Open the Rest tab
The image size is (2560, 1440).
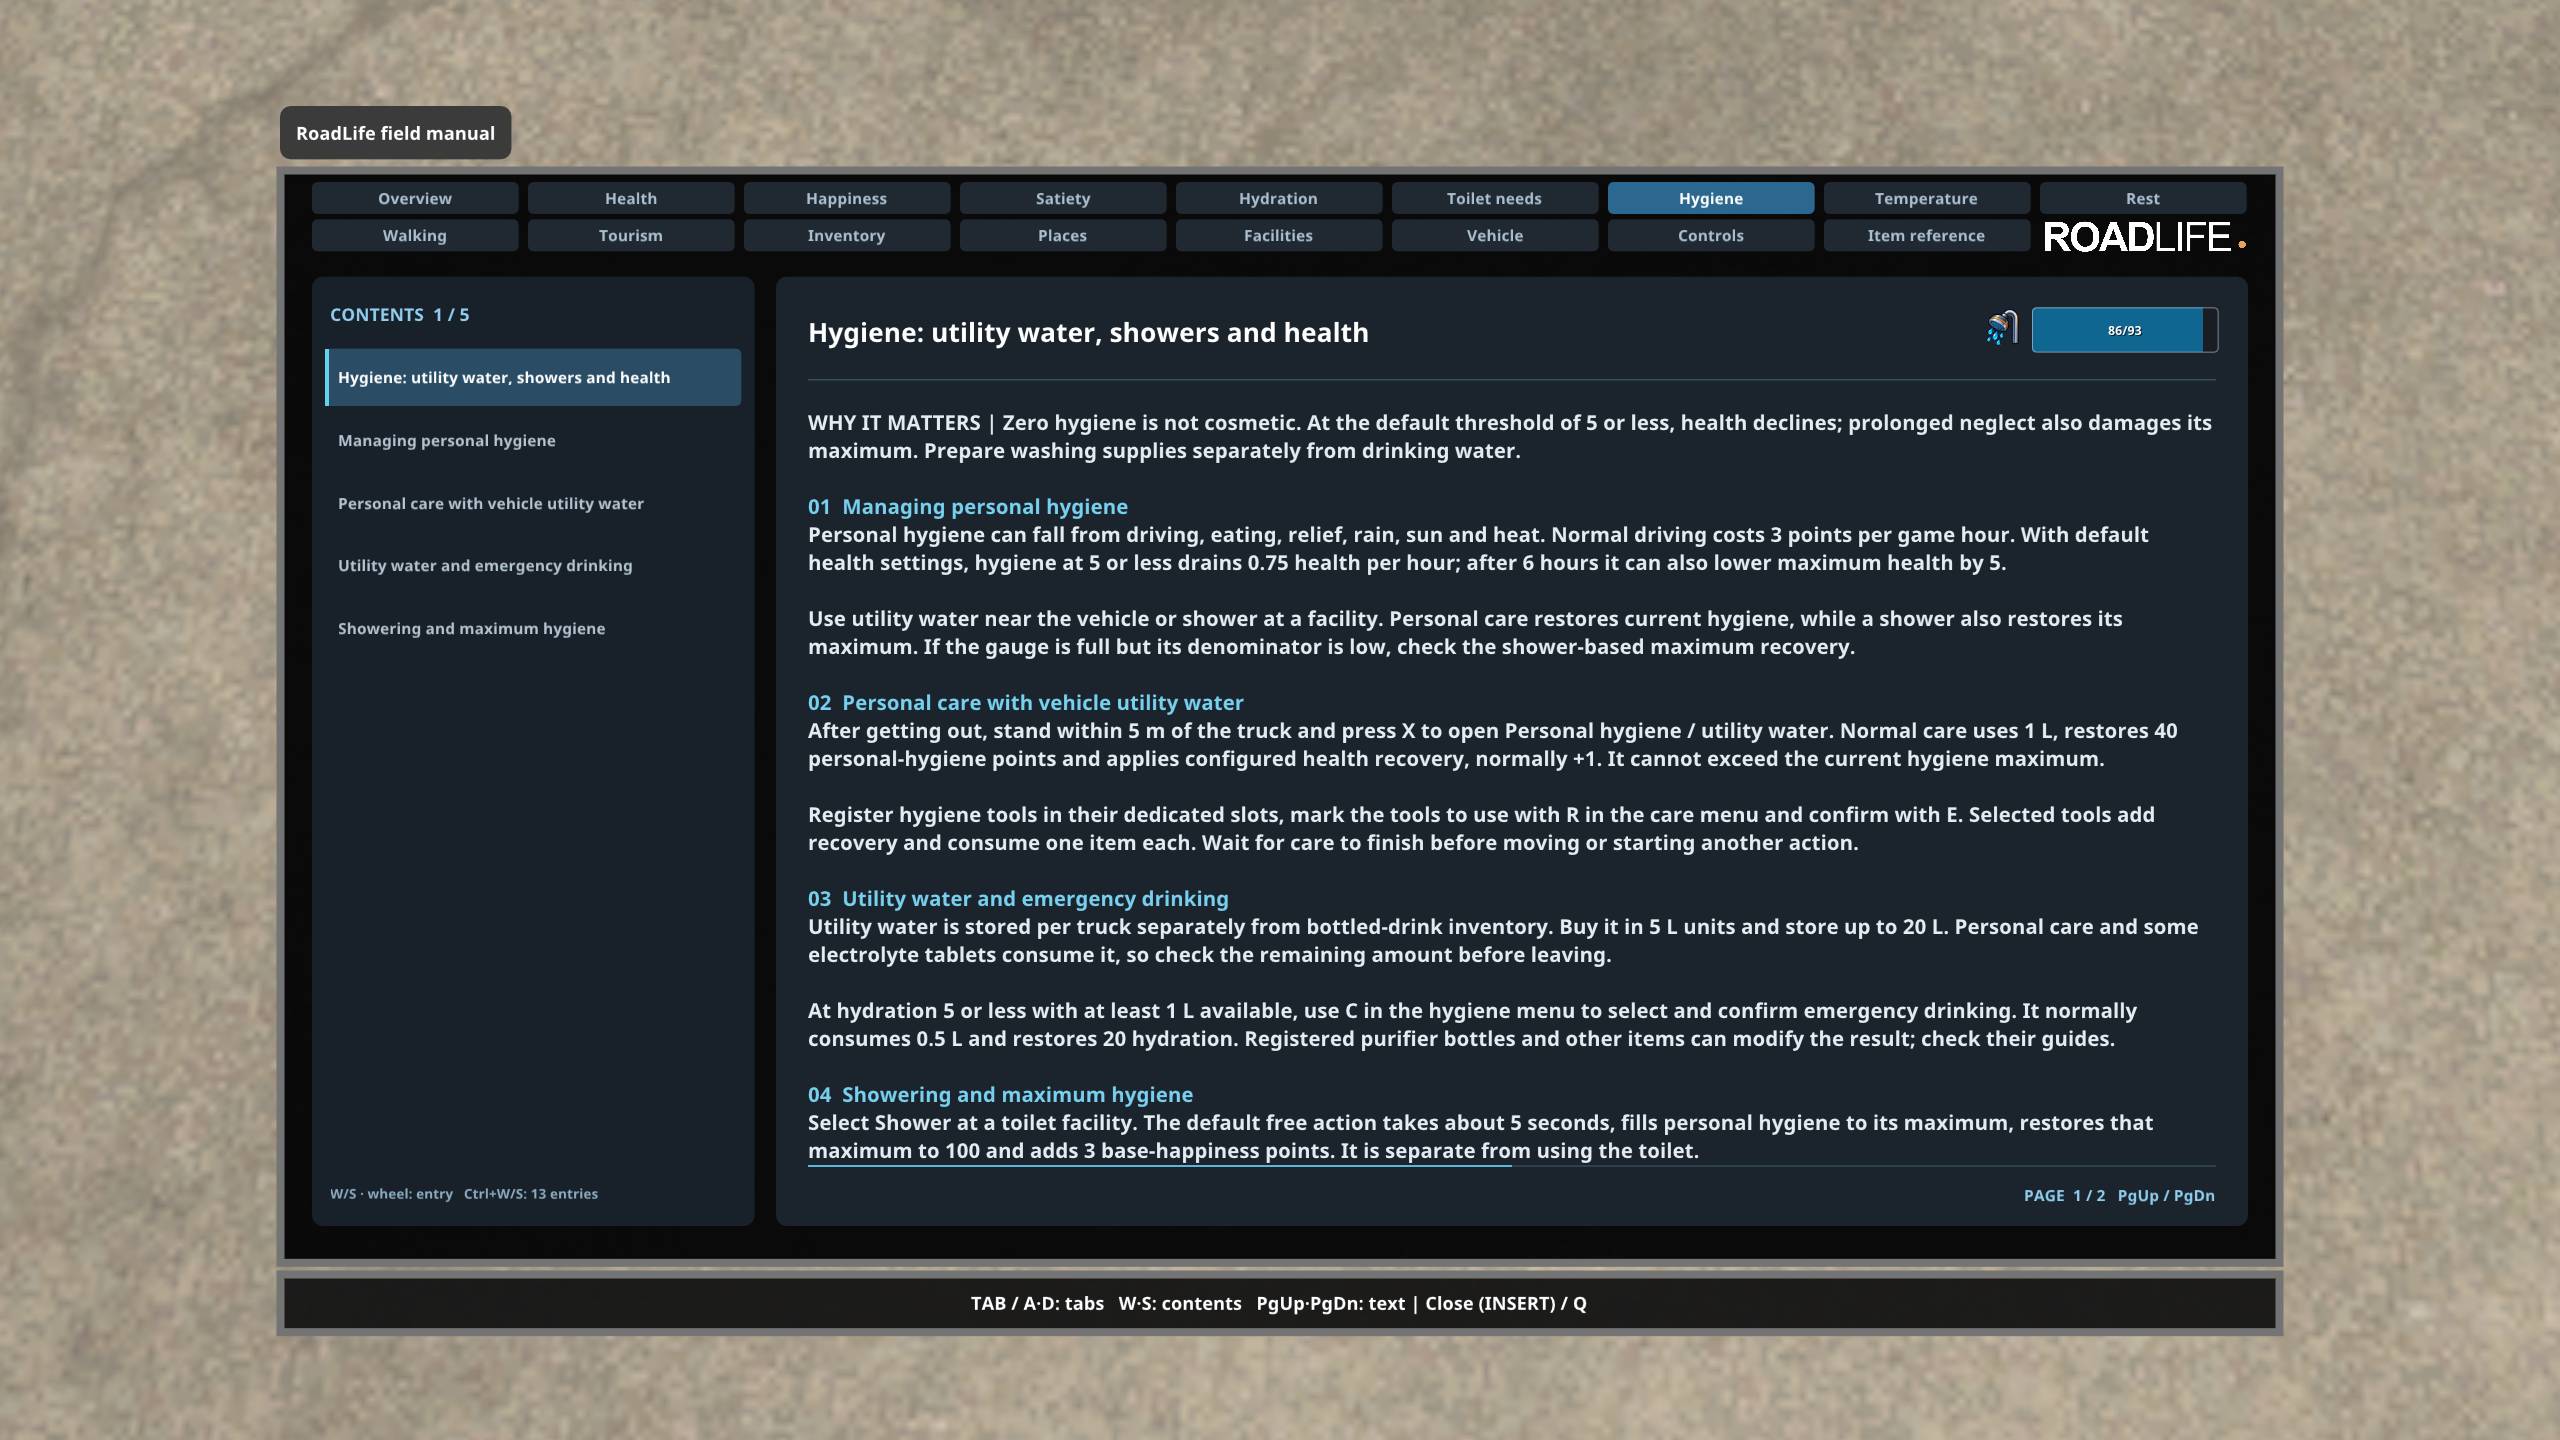click(x=2143, y=198)
